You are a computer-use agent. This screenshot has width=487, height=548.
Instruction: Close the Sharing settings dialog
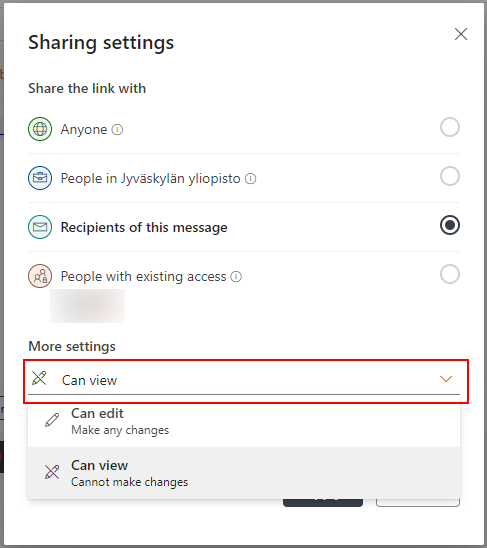[x=461, y=34]
